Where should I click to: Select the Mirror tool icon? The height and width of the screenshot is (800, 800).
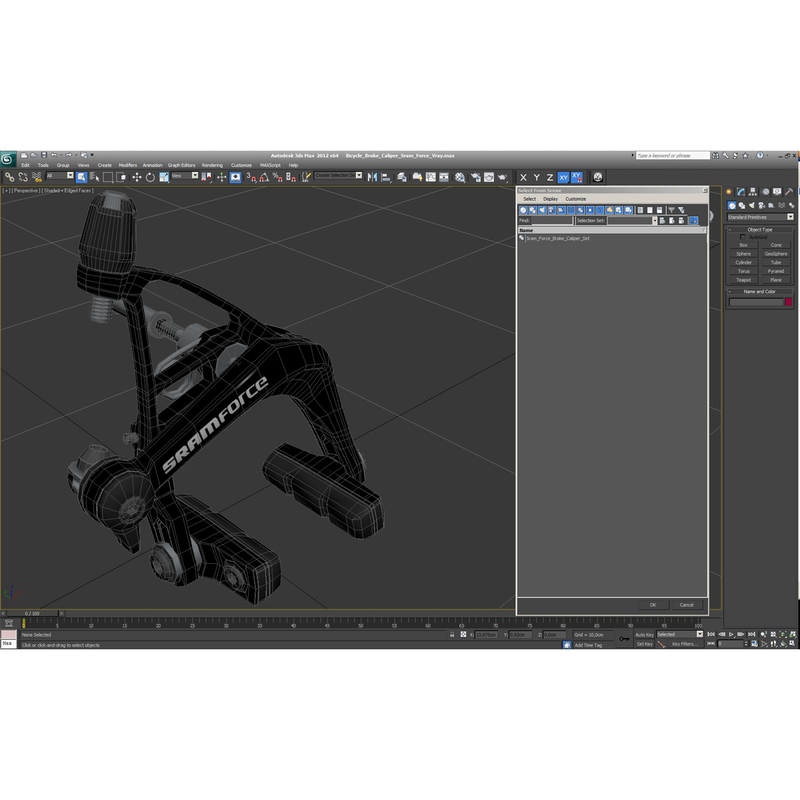click(371, 175)
